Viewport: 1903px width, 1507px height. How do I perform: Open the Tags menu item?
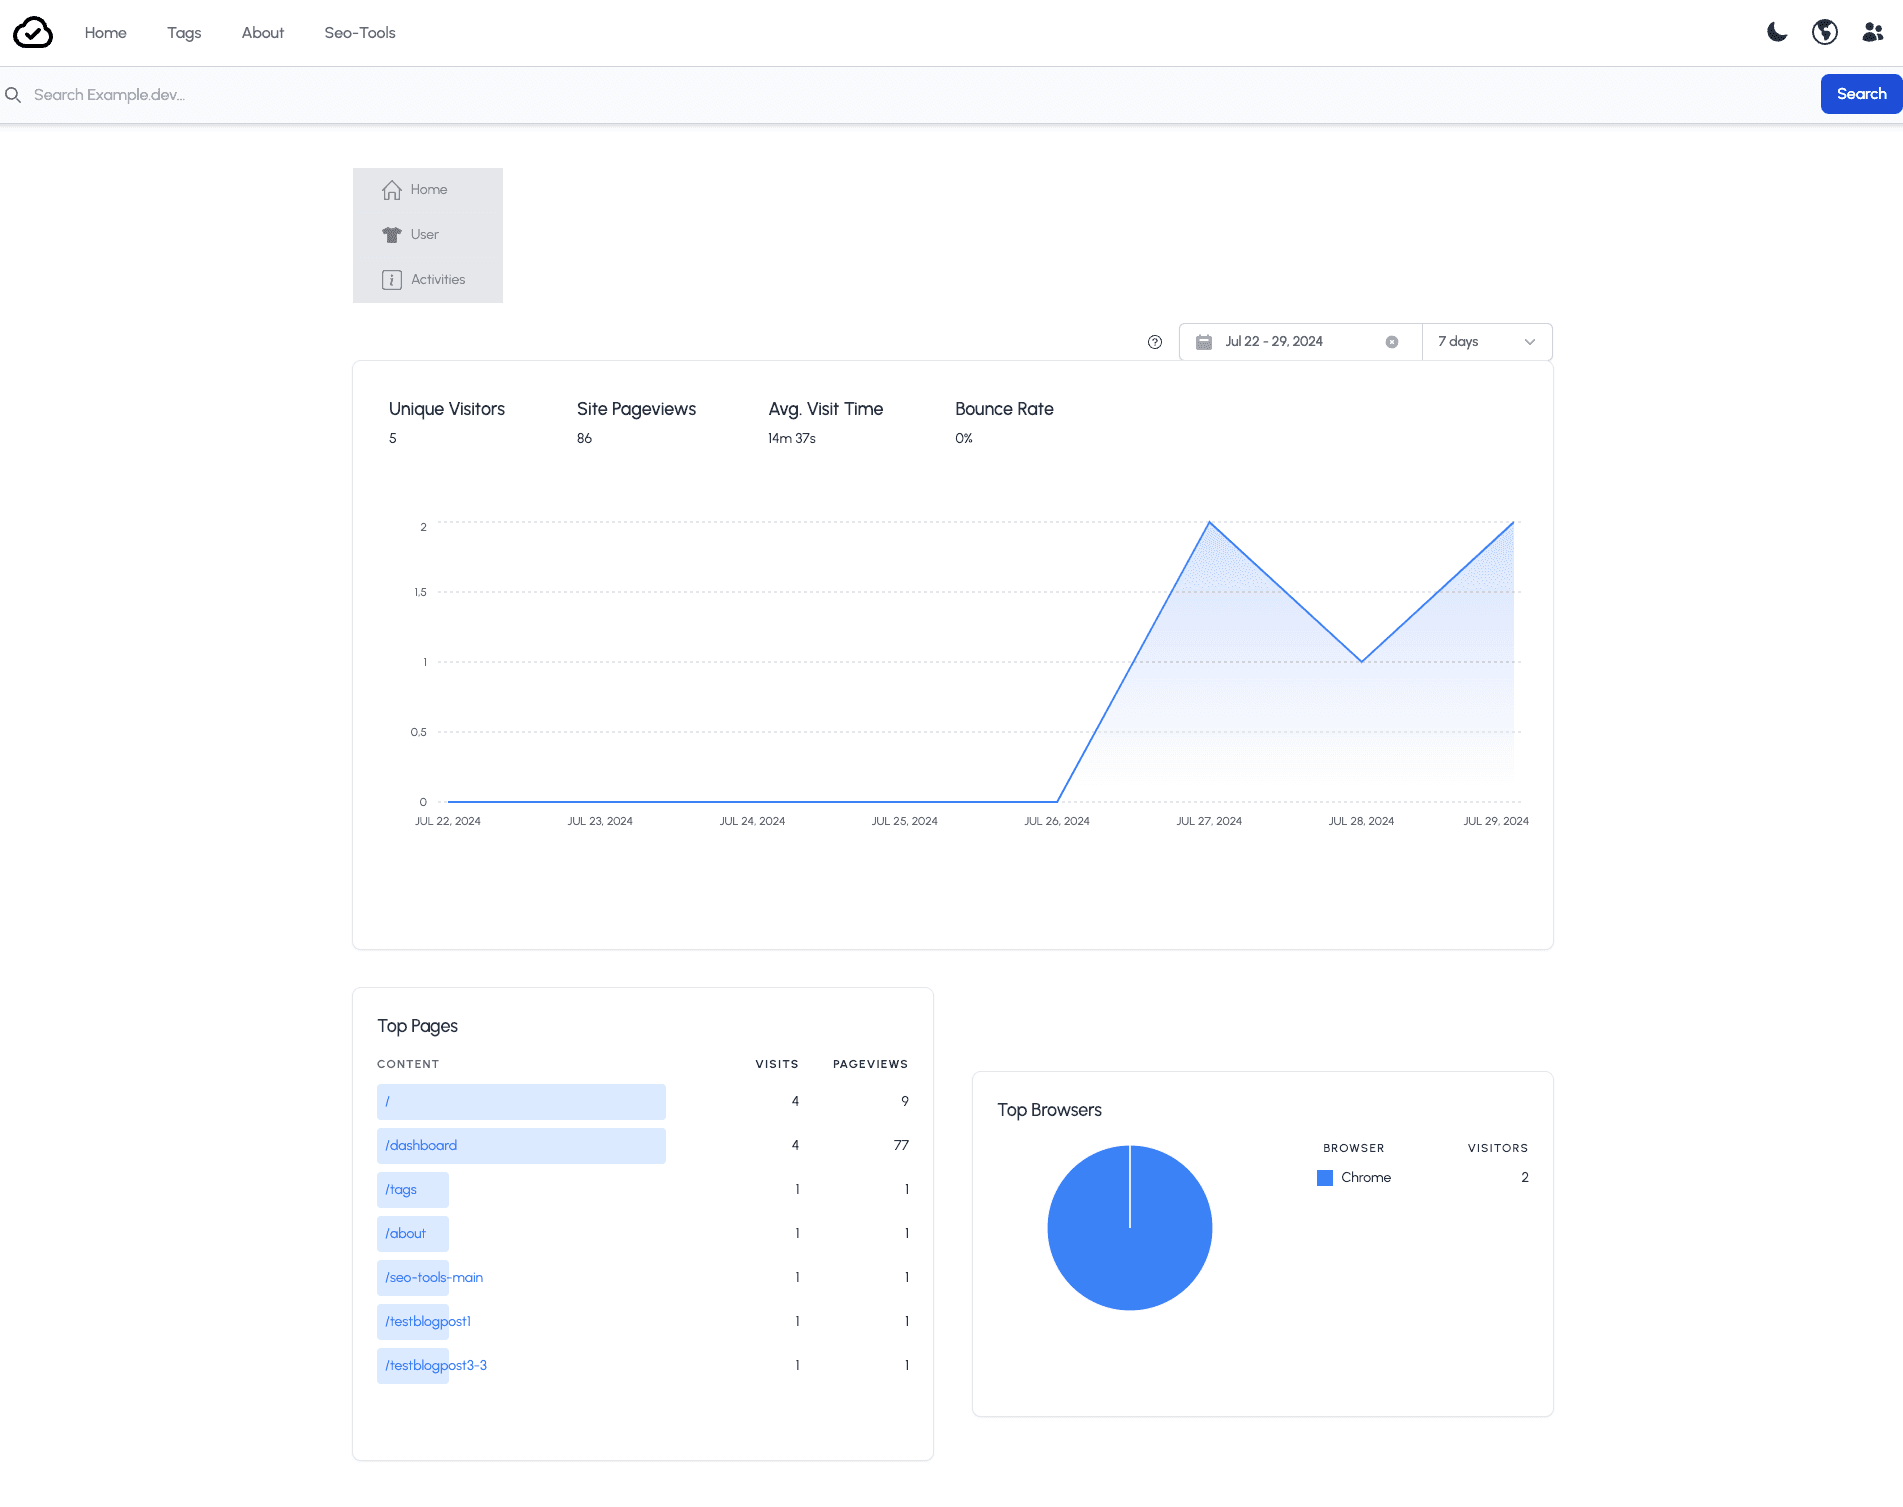184,33
